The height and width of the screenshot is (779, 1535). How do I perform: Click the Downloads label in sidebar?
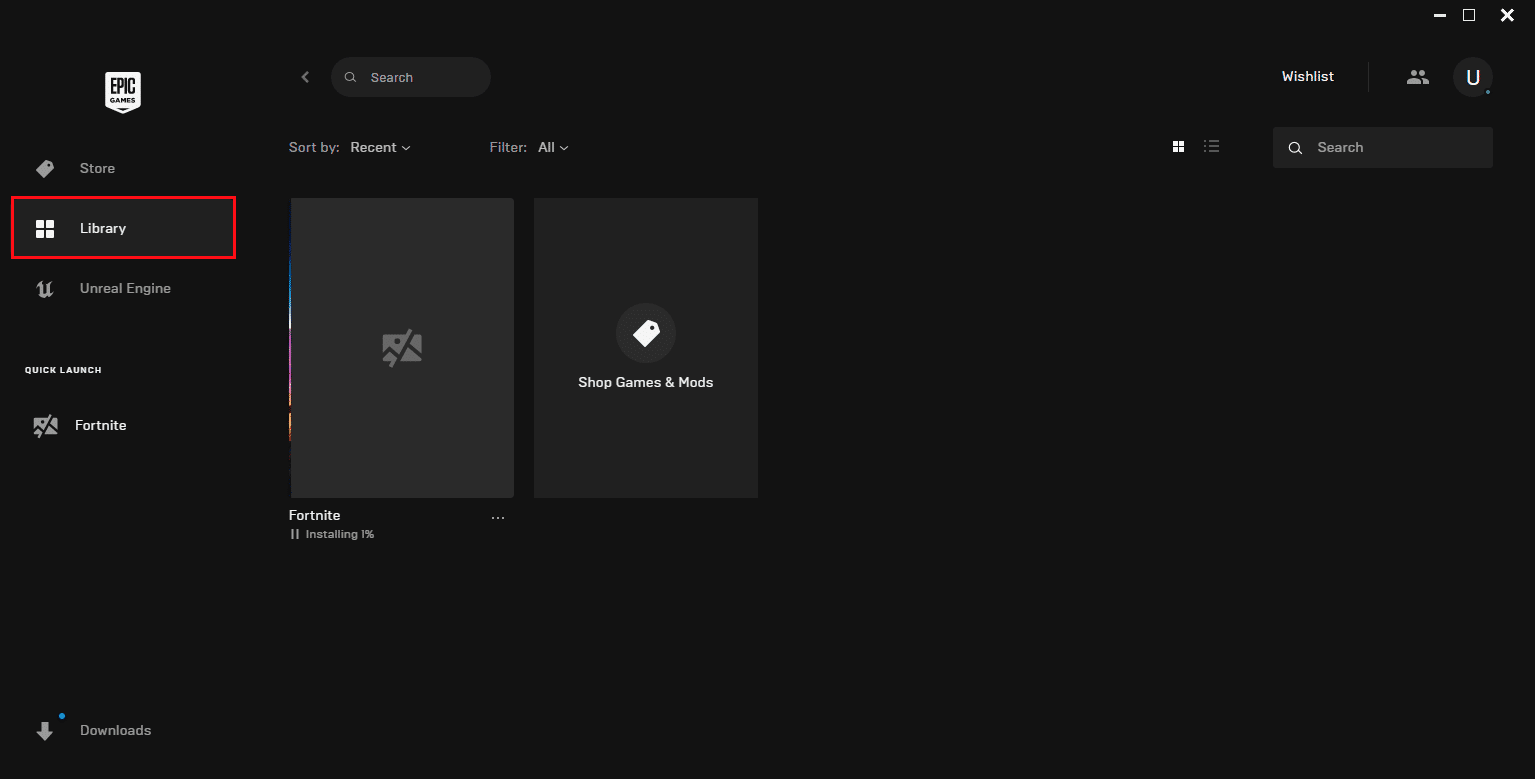pyautogui.click(x=115, y=730)
